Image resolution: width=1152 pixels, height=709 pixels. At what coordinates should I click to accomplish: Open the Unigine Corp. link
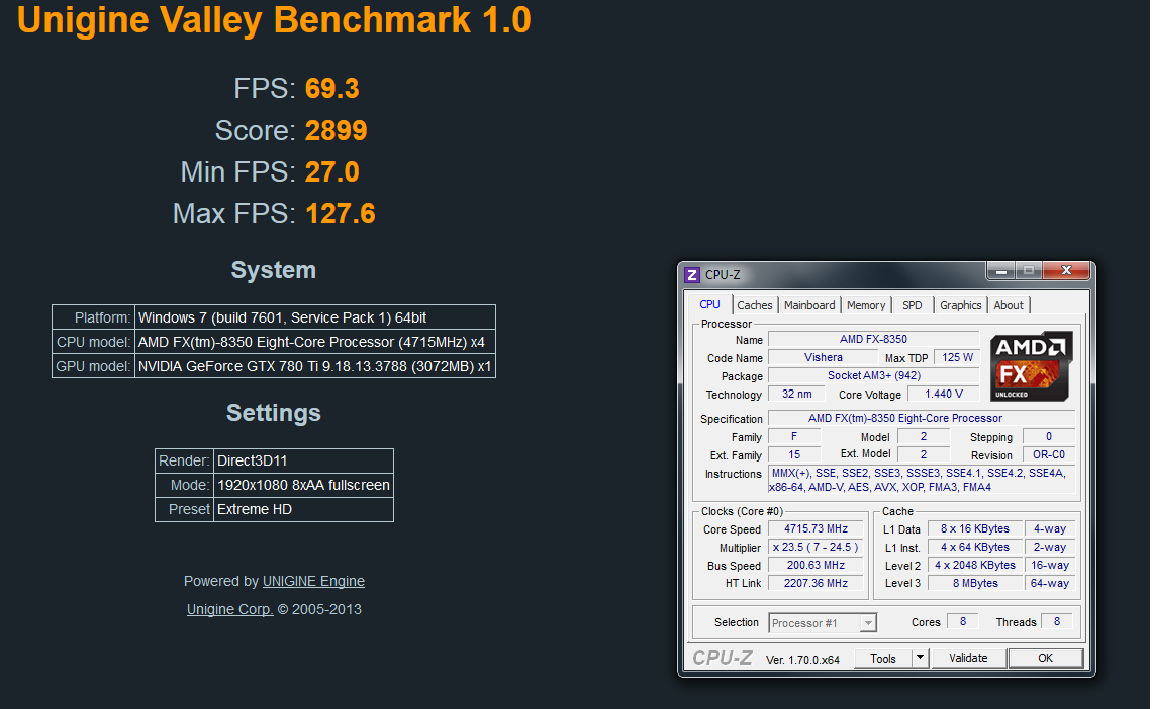(230, 609)
